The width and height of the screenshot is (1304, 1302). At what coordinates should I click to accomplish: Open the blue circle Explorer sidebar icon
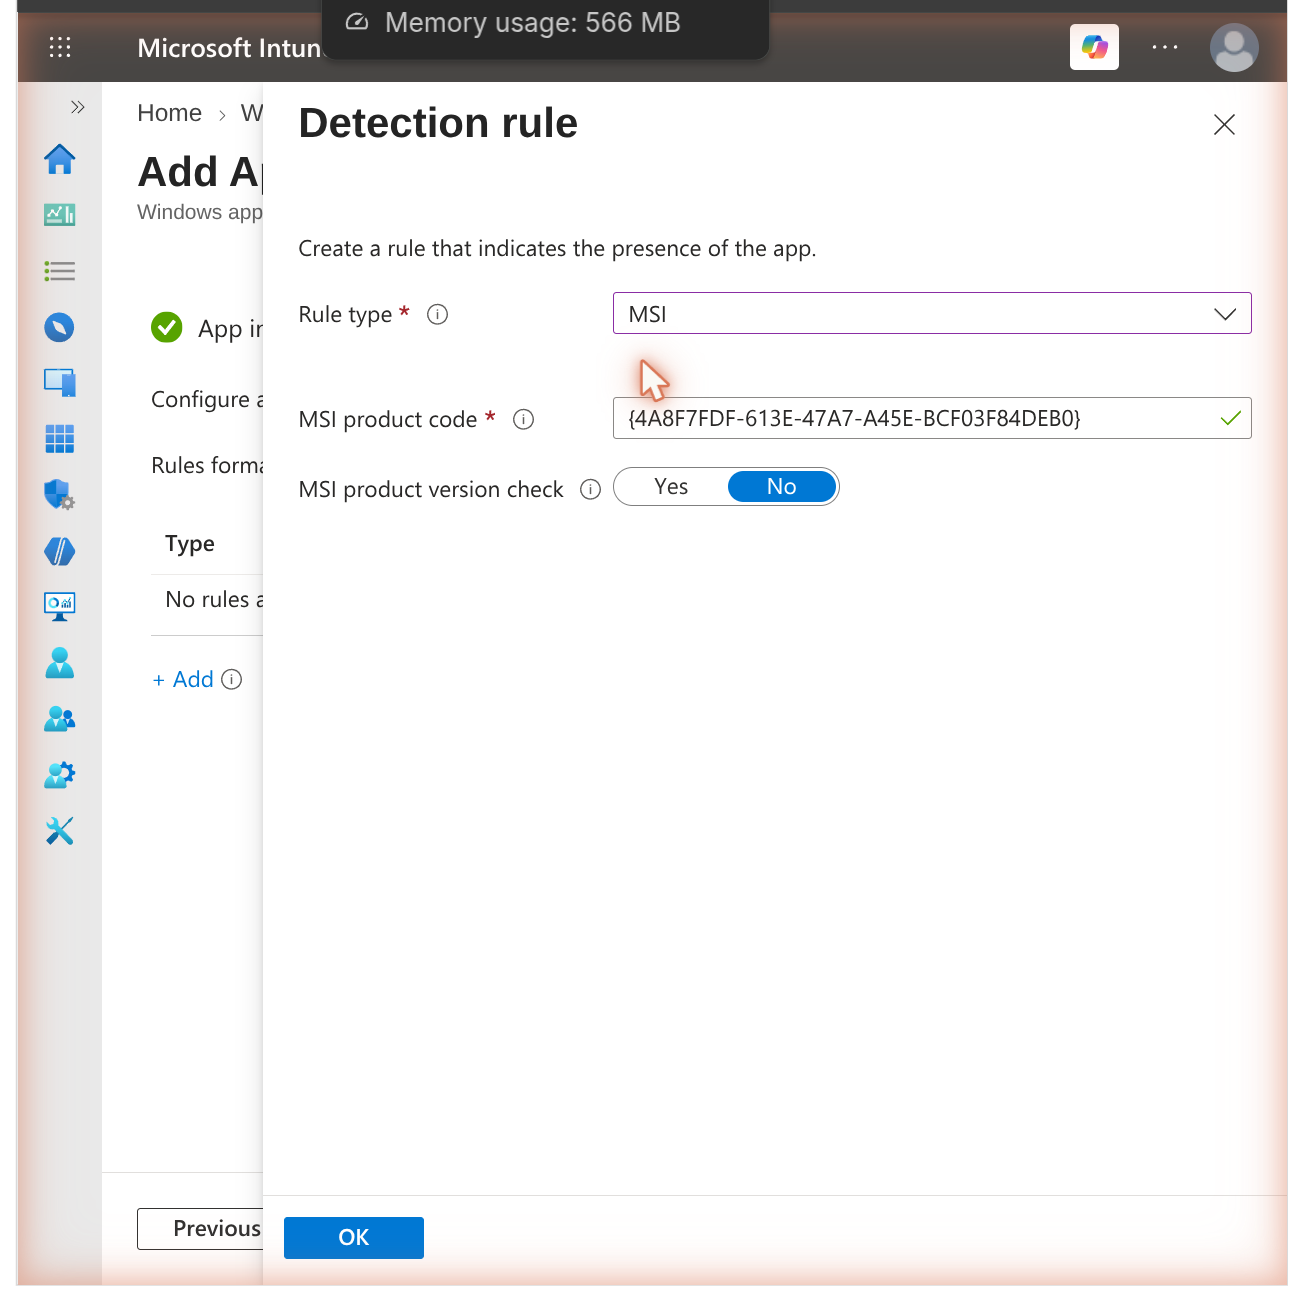(60, 327)
